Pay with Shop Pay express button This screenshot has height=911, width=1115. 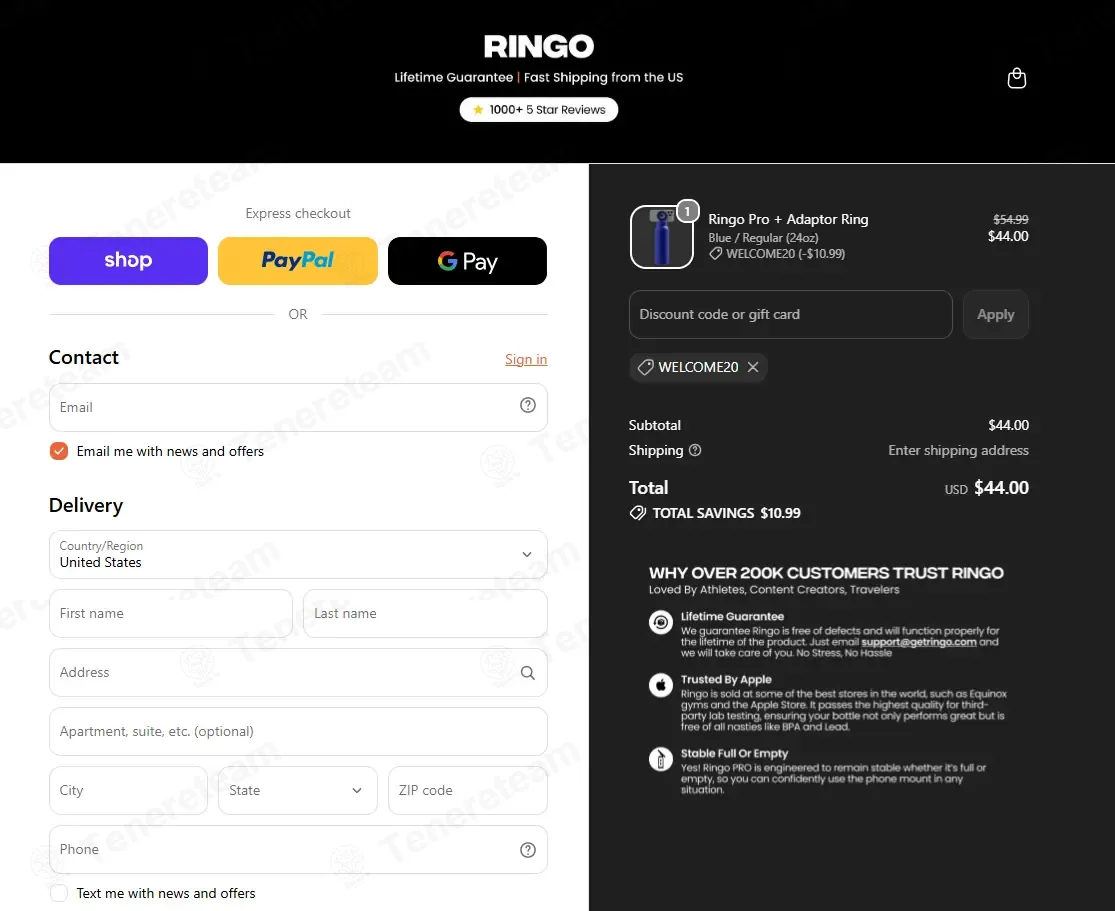point(129,261)
